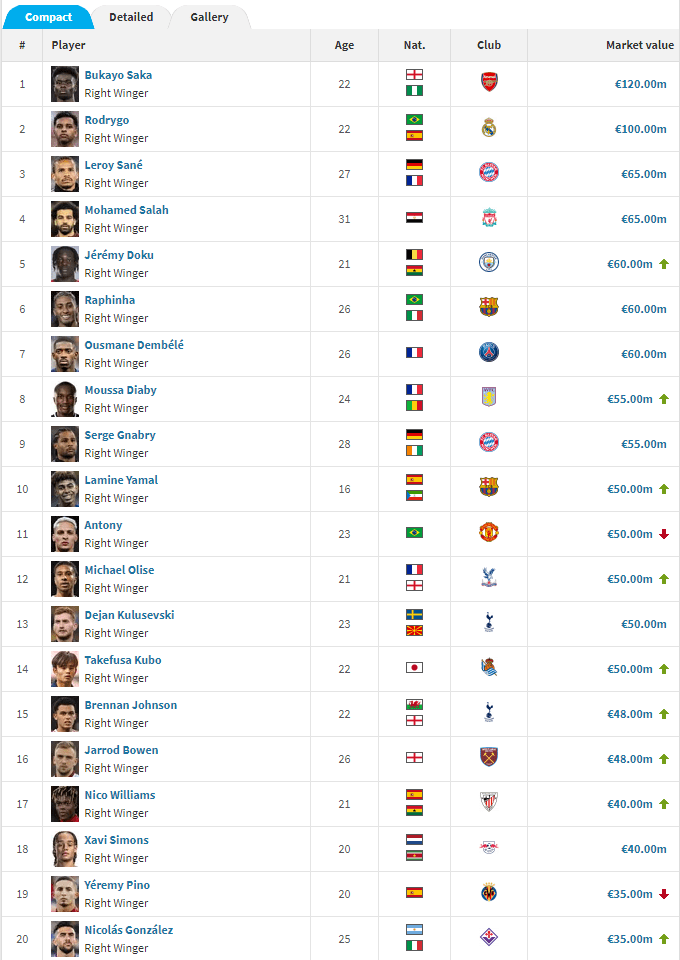The image size is (680, 960).
Task: Click Rodrygo's €100.00m market value
Action: click(x=640, y=129)
